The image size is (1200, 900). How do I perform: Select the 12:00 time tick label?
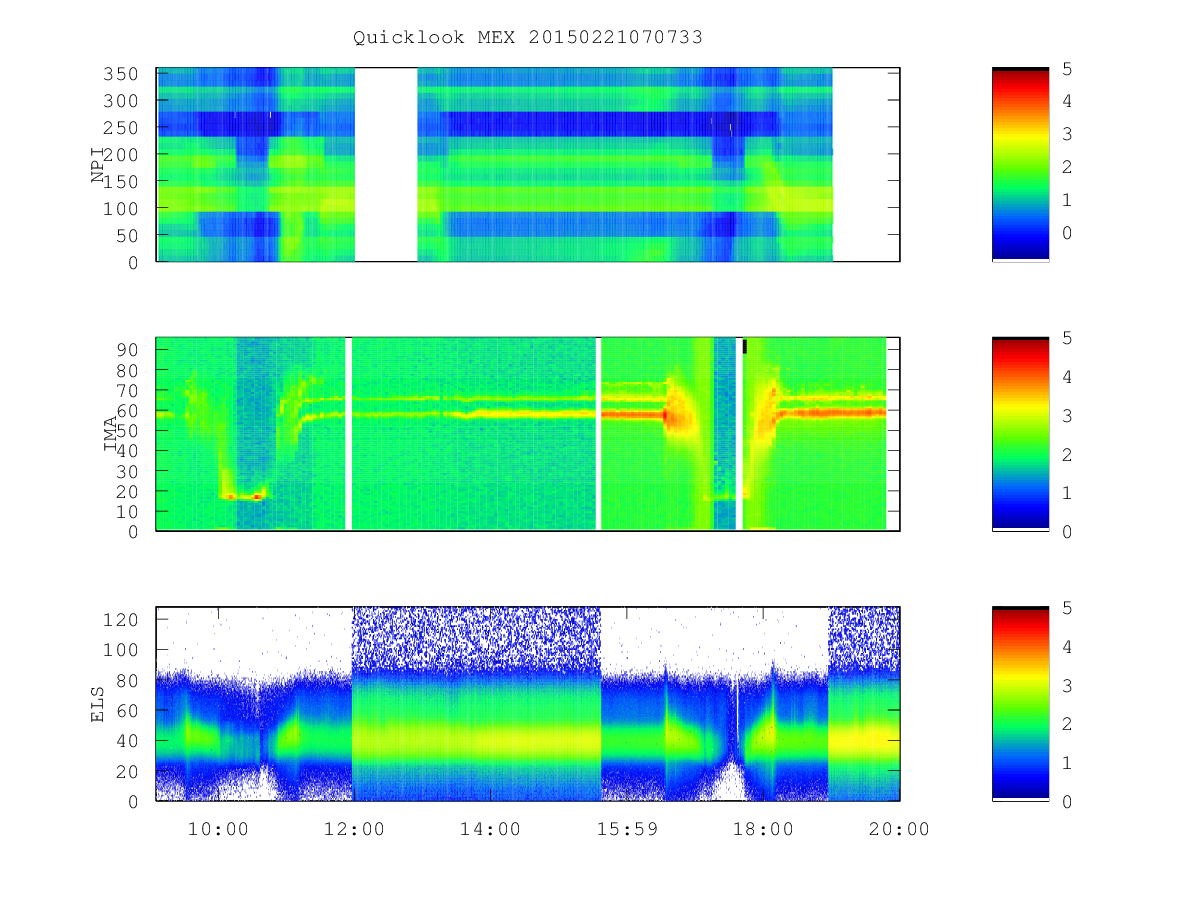coord(354,828)
